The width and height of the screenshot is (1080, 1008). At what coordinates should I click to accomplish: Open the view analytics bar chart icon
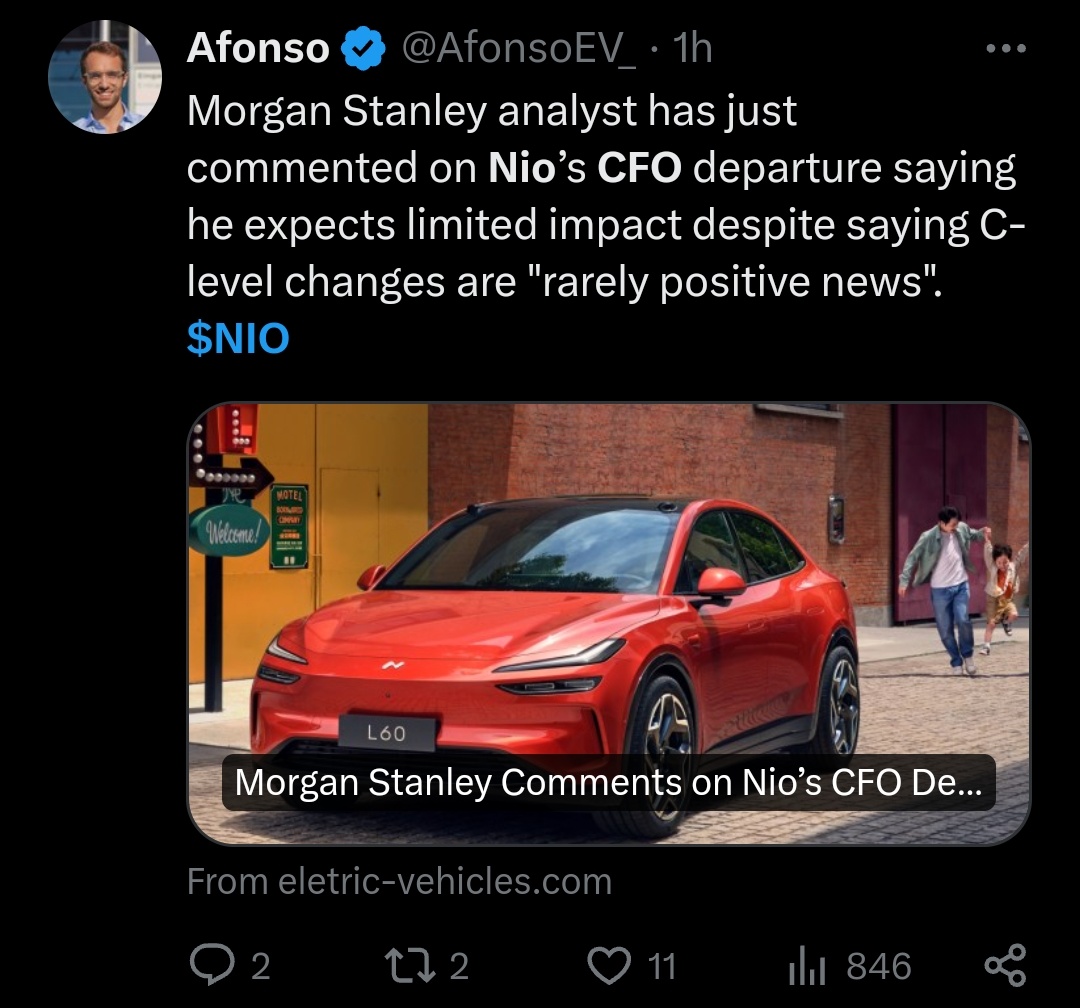[807, 966]
